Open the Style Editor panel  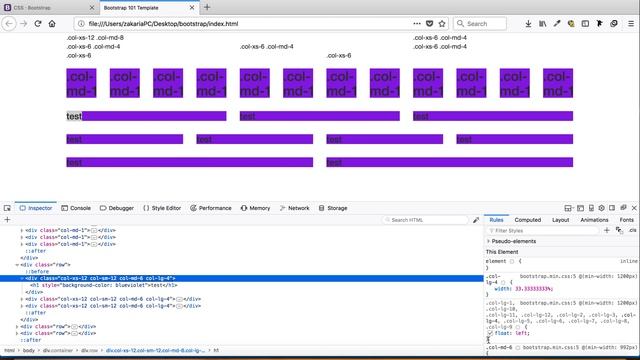[x=162, y=208]
